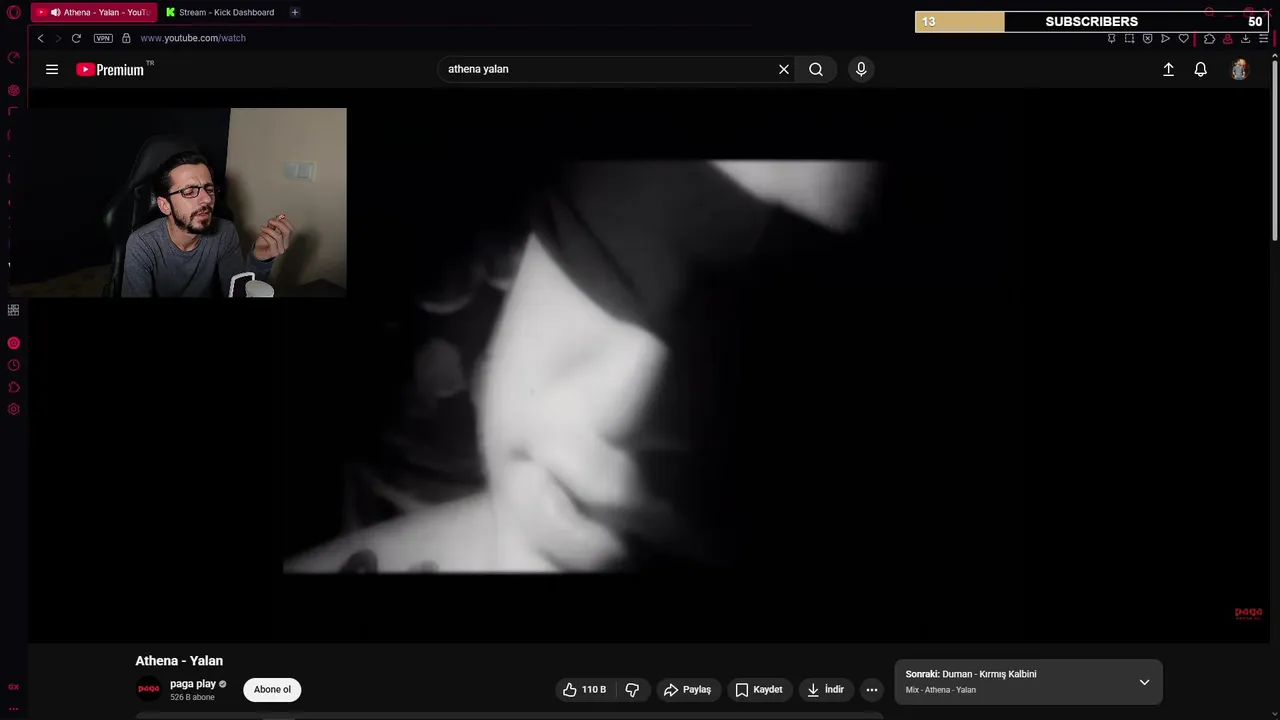Open sidebar tiles panel icon
Viewport: 1280px width, 720px height.
(x=13, y=310)
